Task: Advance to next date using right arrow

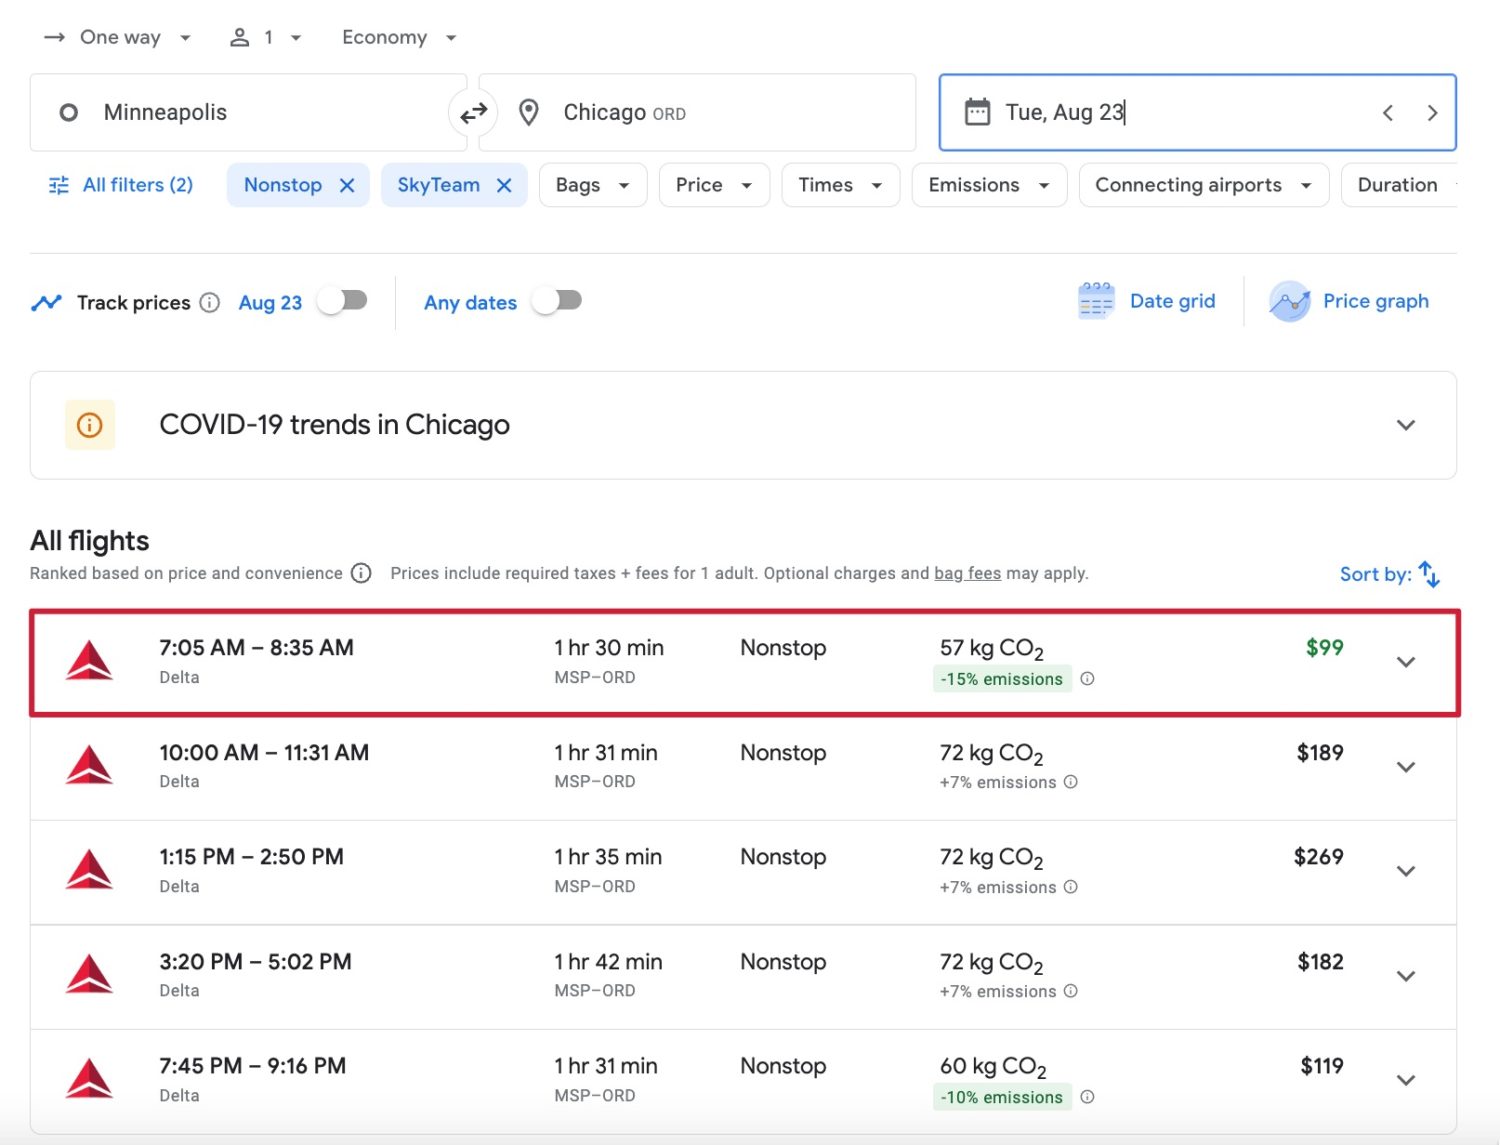Action: pos(1432,113)
